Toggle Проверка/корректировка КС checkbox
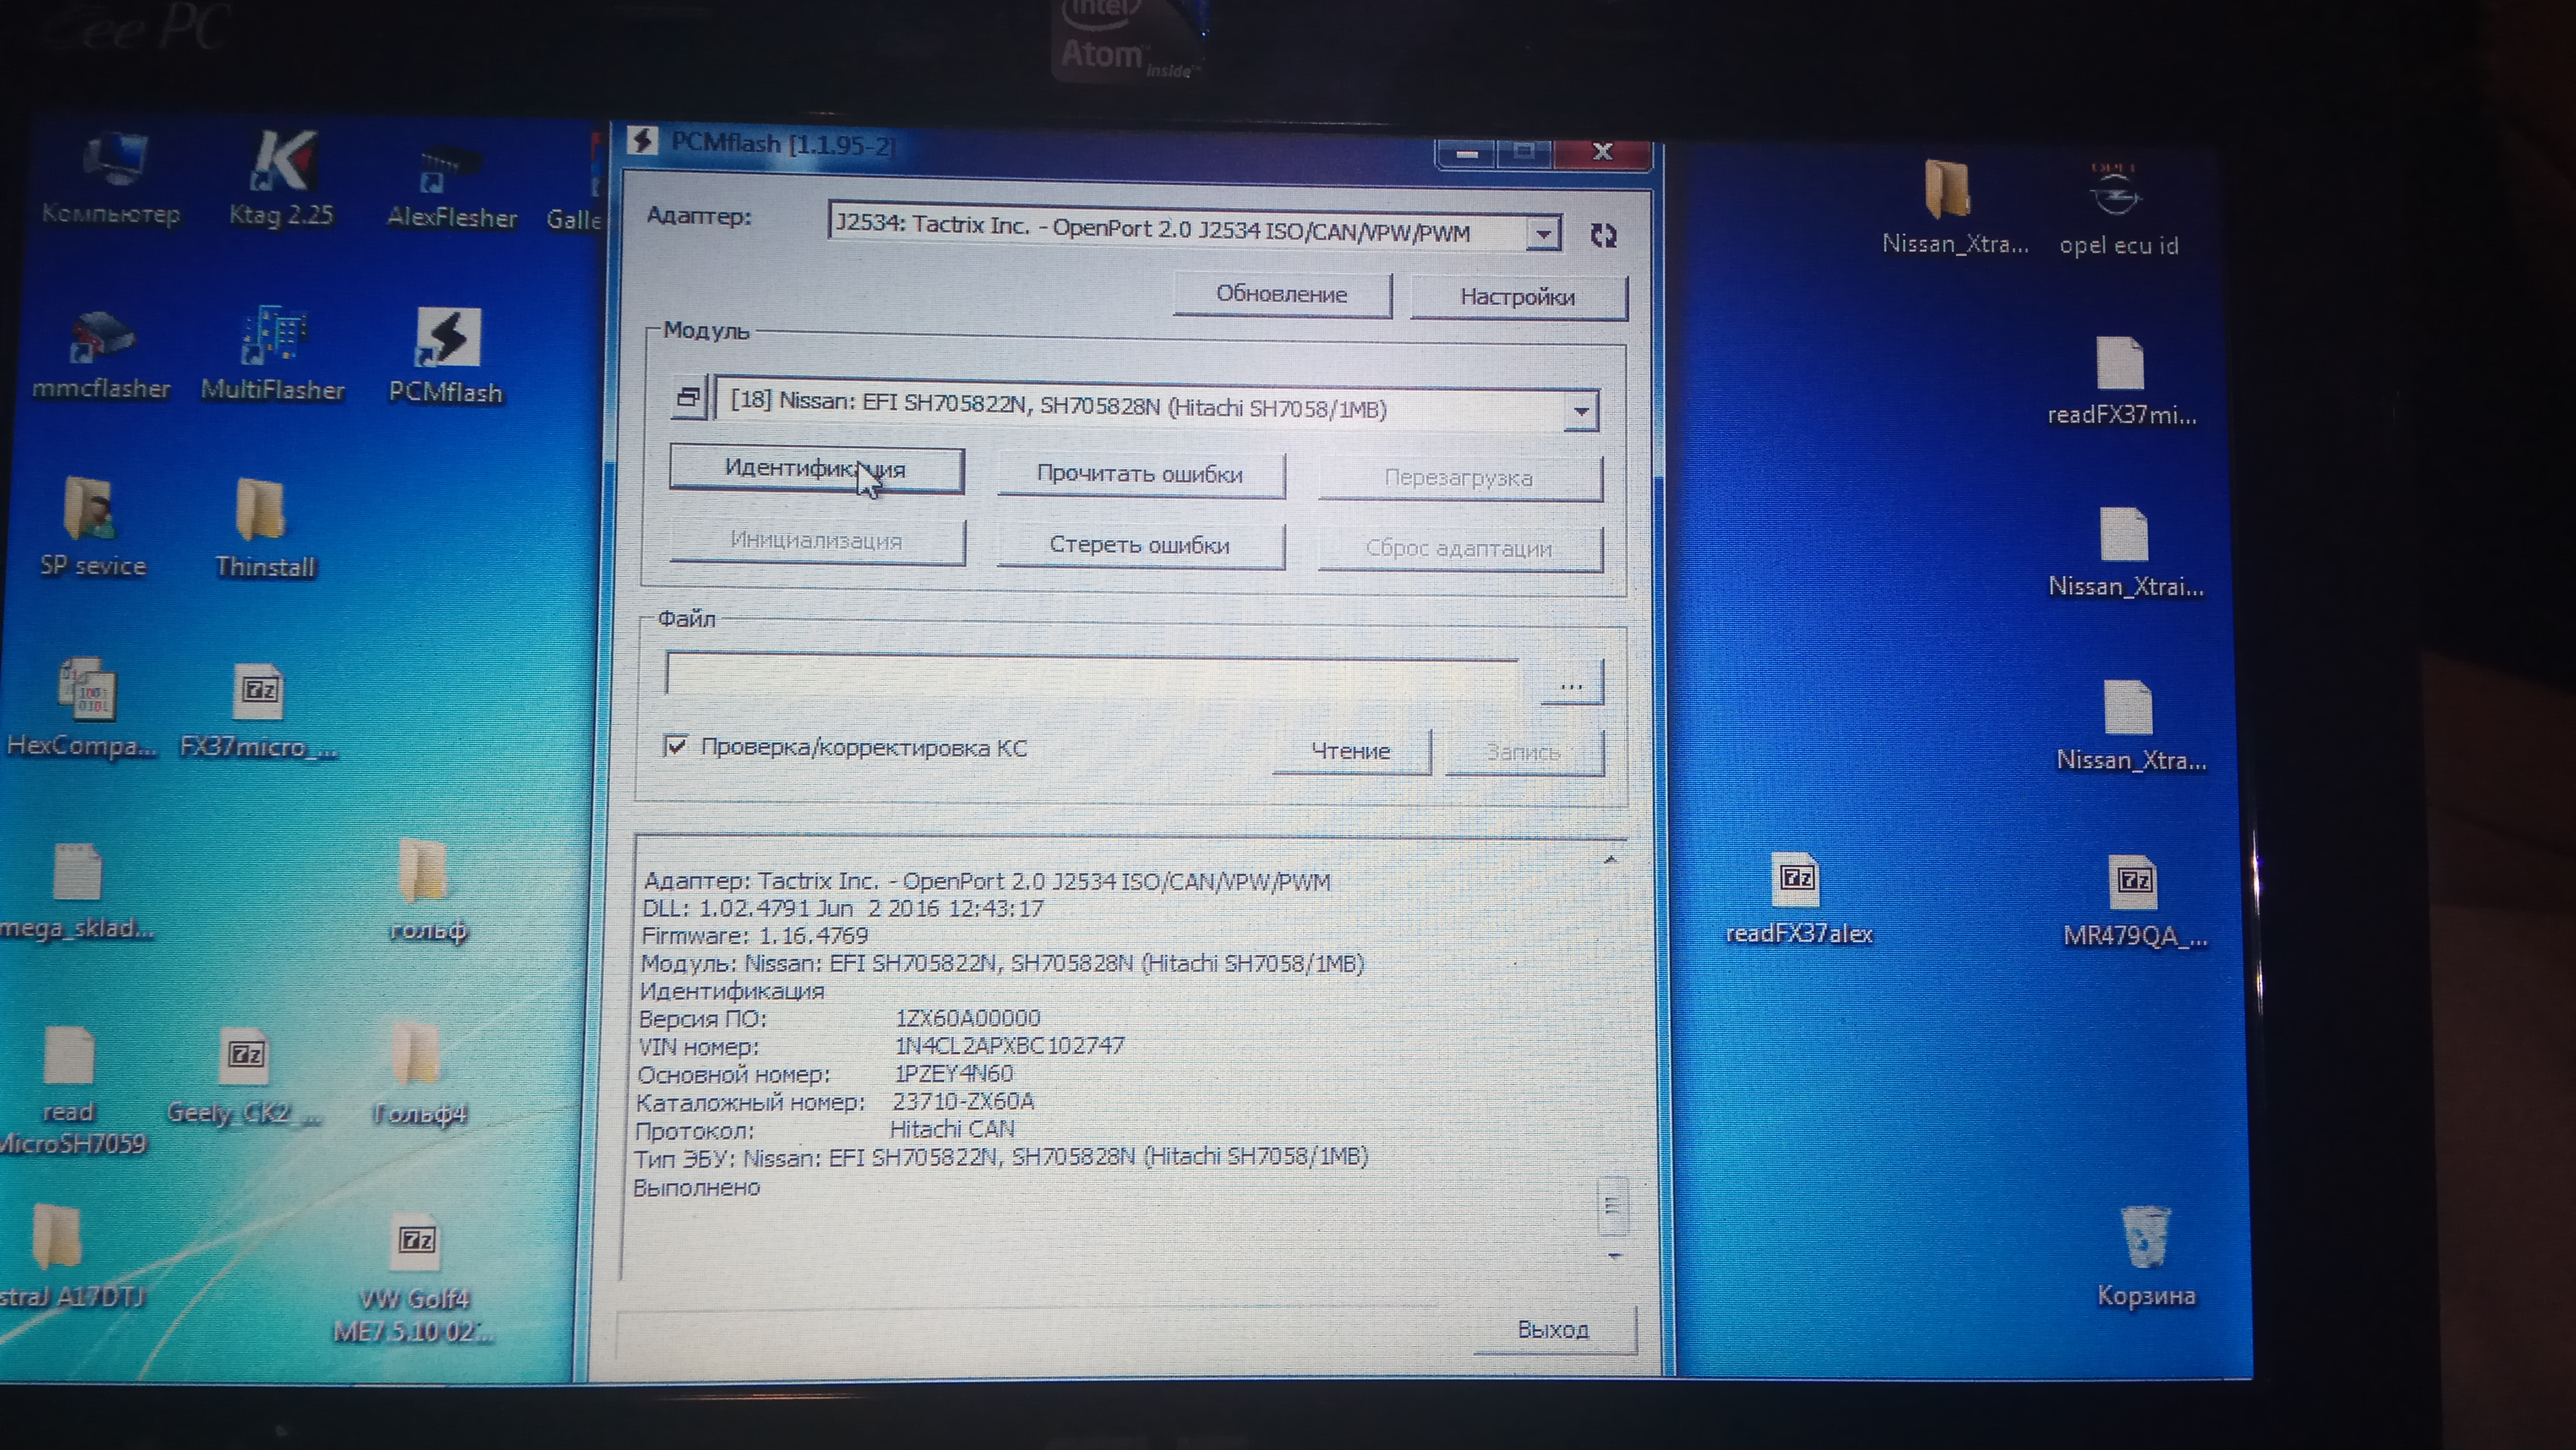Screen dimensions: 2576x1450 coord(676,747)
